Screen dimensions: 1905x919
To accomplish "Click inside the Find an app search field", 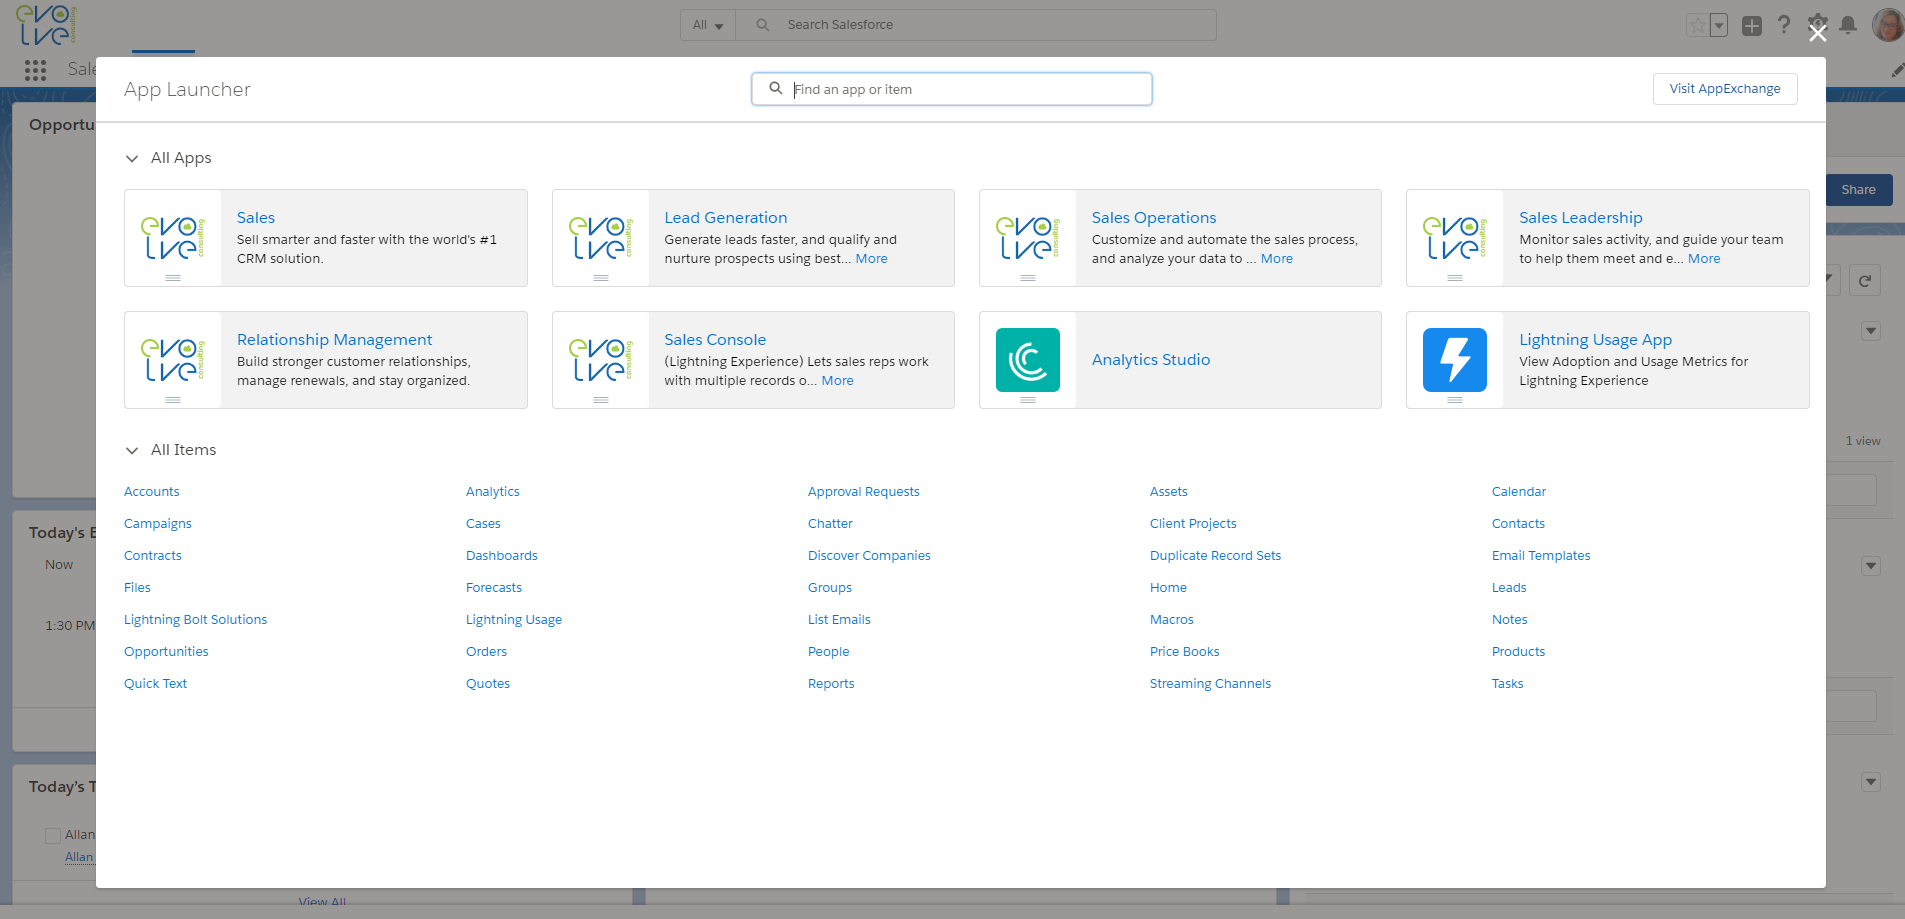I will [950, 88].
